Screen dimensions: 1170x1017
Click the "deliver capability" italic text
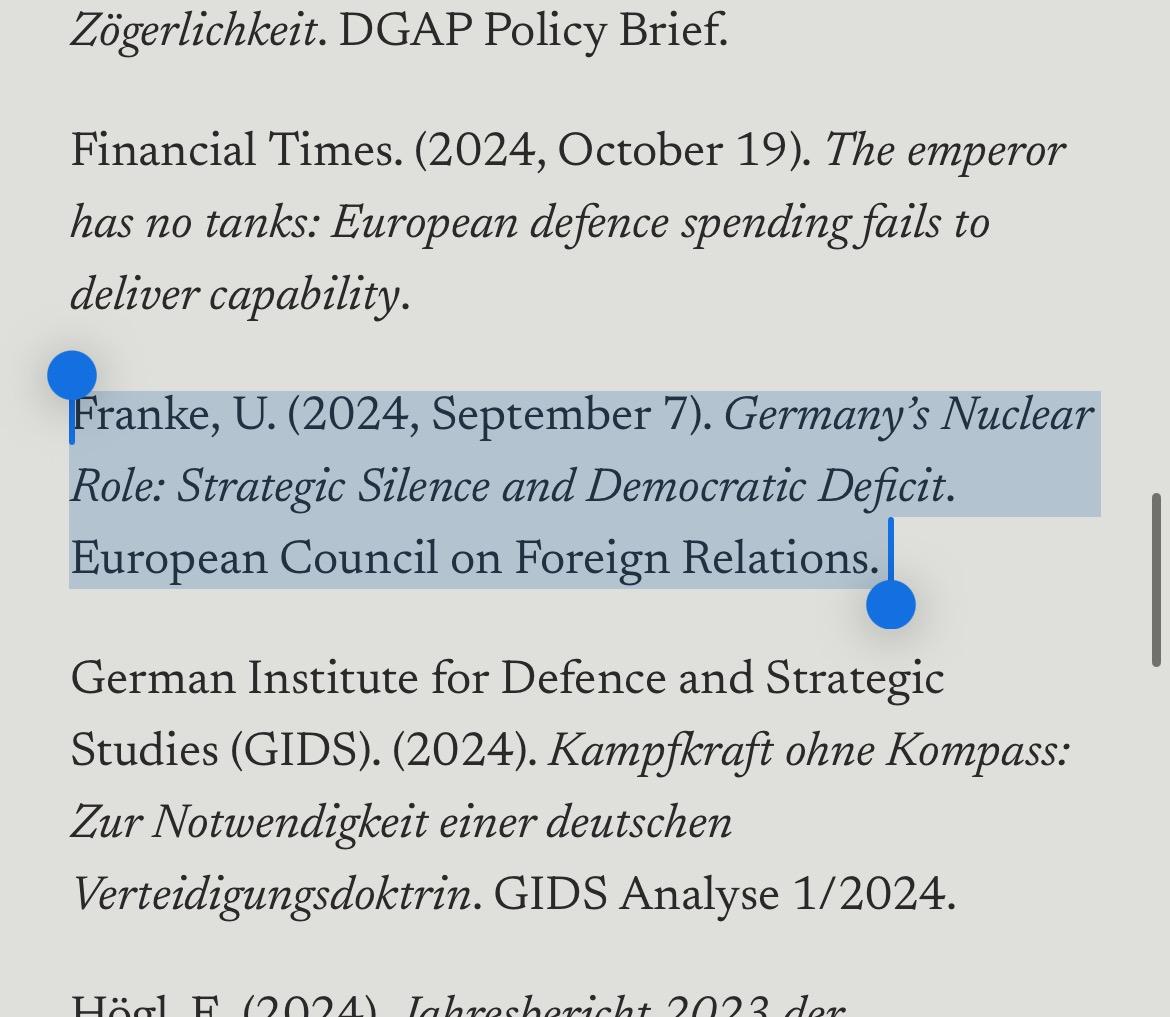tap(235, 296)
